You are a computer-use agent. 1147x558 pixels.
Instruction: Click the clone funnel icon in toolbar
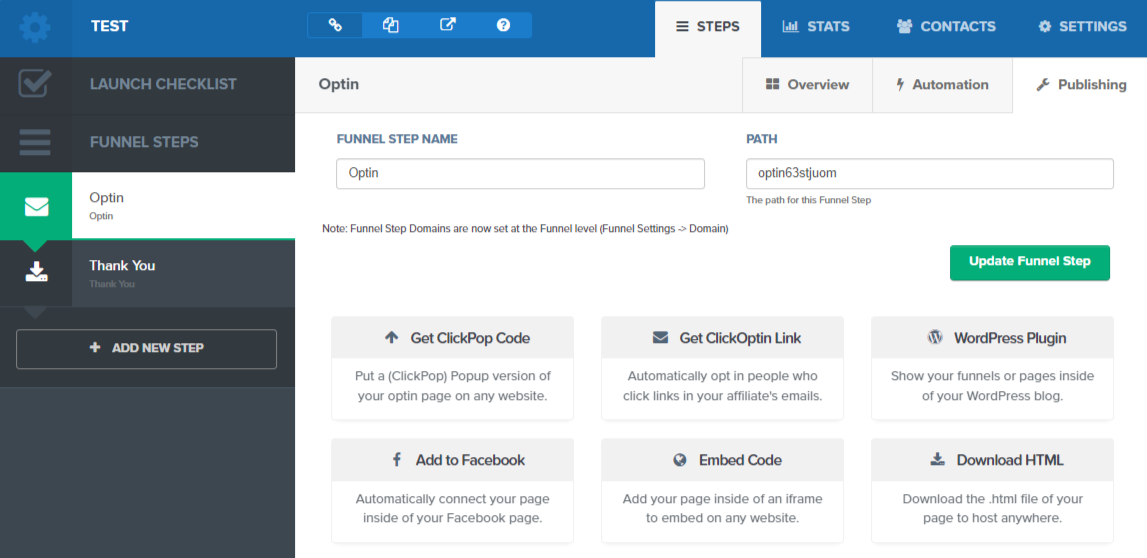click(x=391, y=26)
